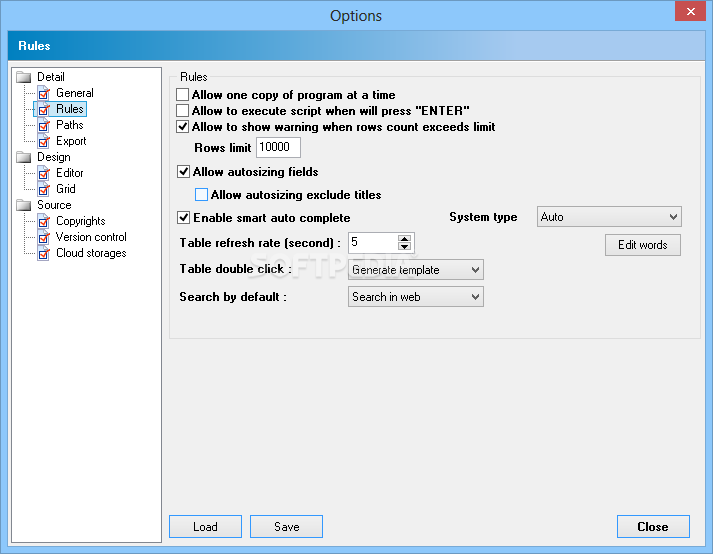The width and height of the screenshot is (713, 554).
Task: Open the Export settings page
Action: [71, 141]
